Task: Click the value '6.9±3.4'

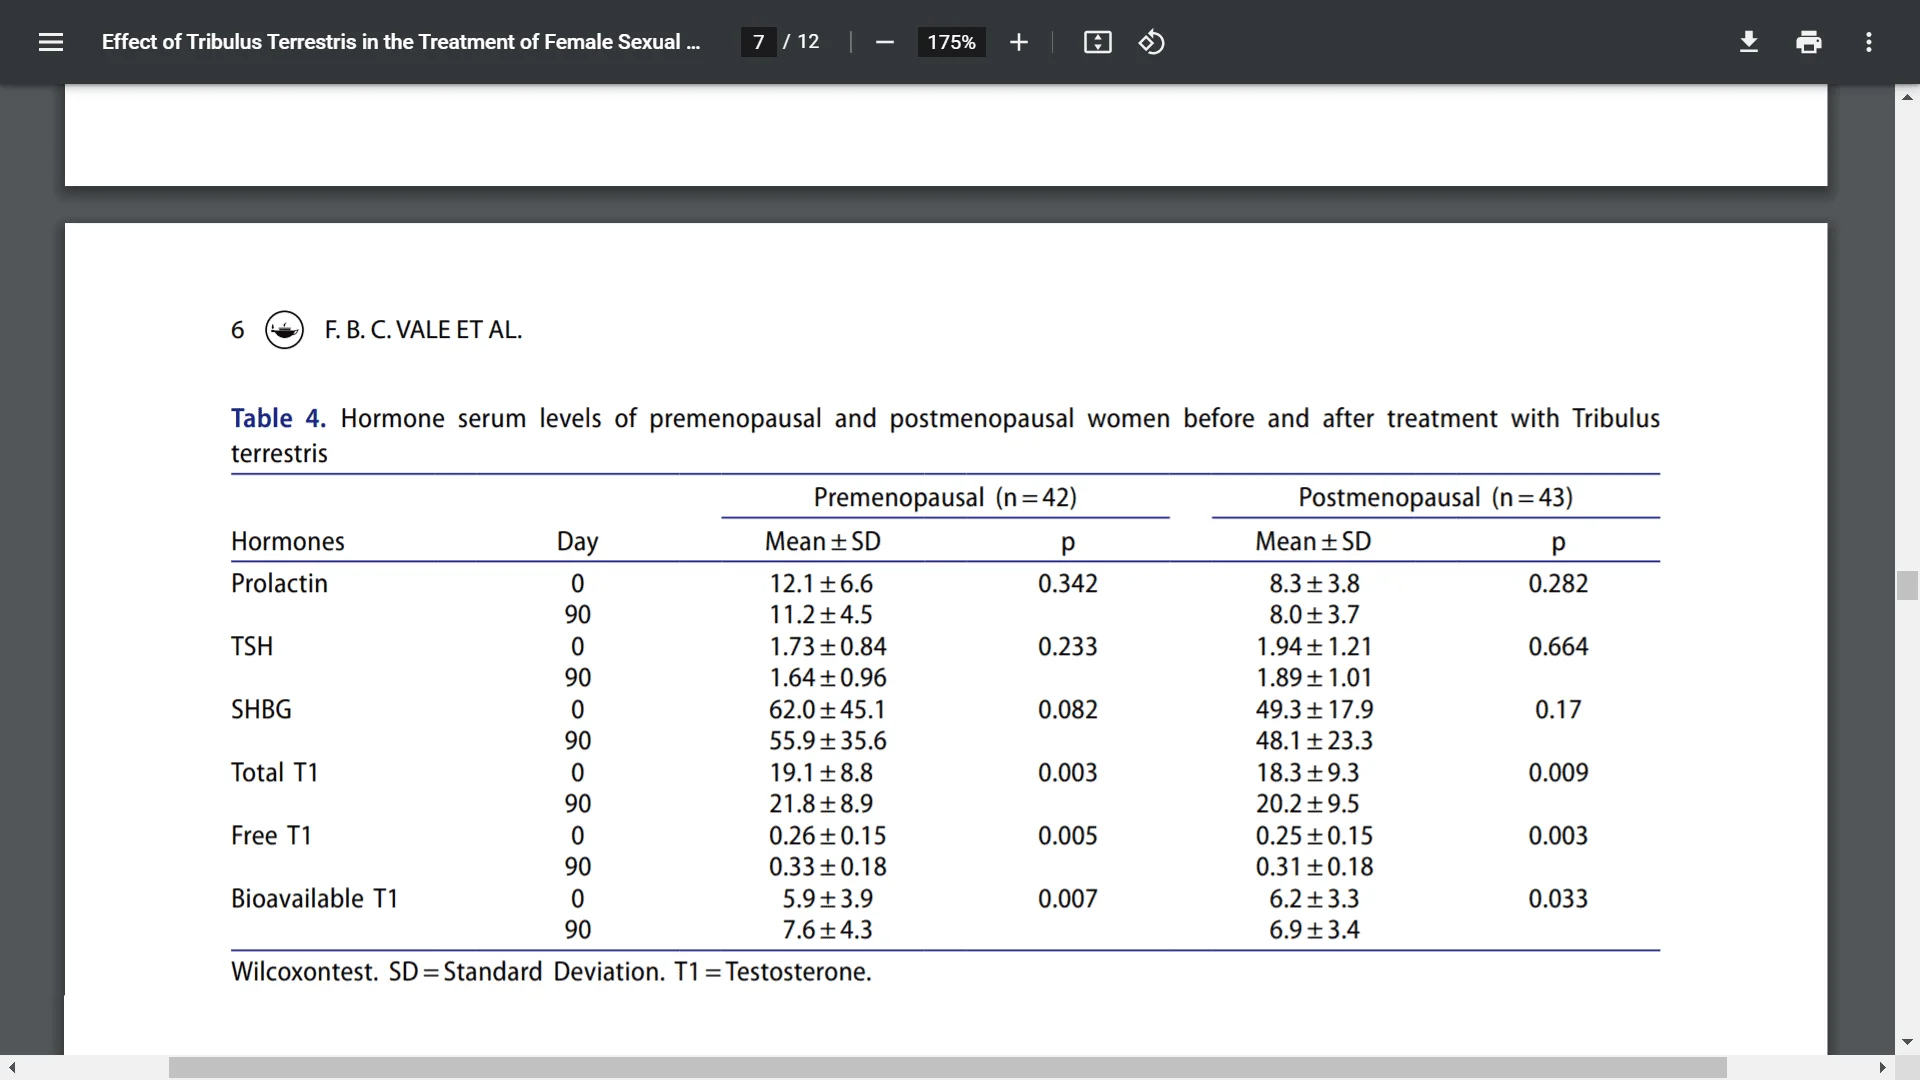Action: click(x=1314, y=929)
